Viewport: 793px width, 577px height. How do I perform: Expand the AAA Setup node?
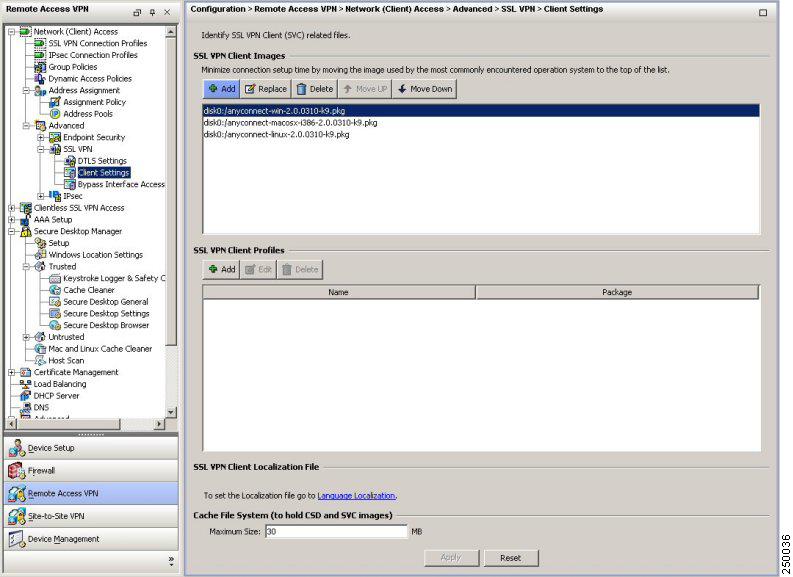pos(12,219)
